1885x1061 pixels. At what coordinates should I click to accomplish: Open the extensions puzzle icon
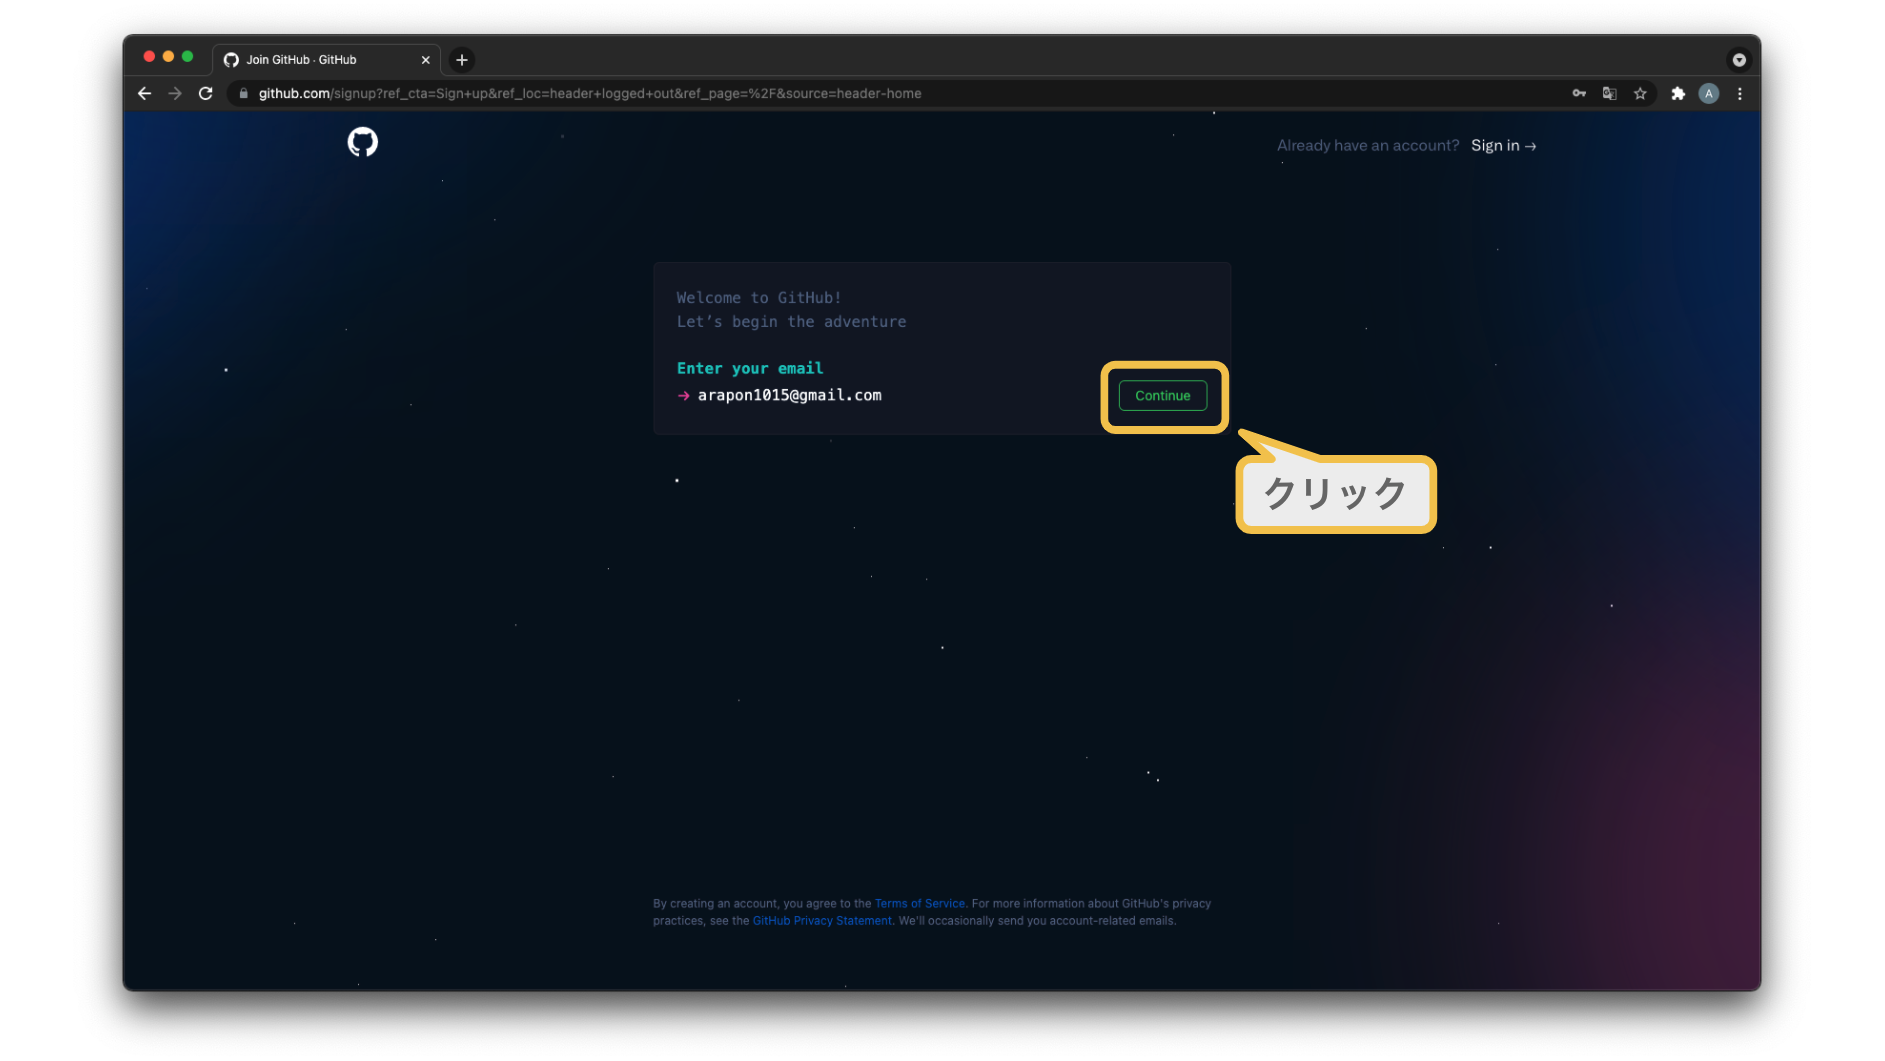(x=1678, y=93)
